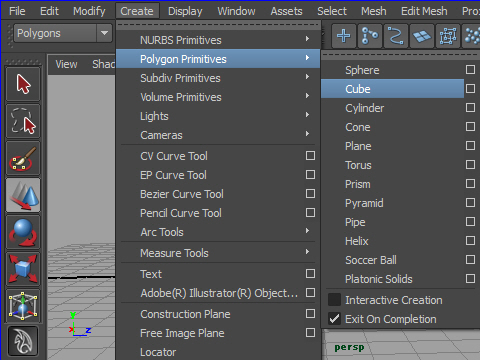Image resolution: width=480 pixels, height=360 pixels.
Task: Activate the Paint Selection tool
Action: click(23, 158)
